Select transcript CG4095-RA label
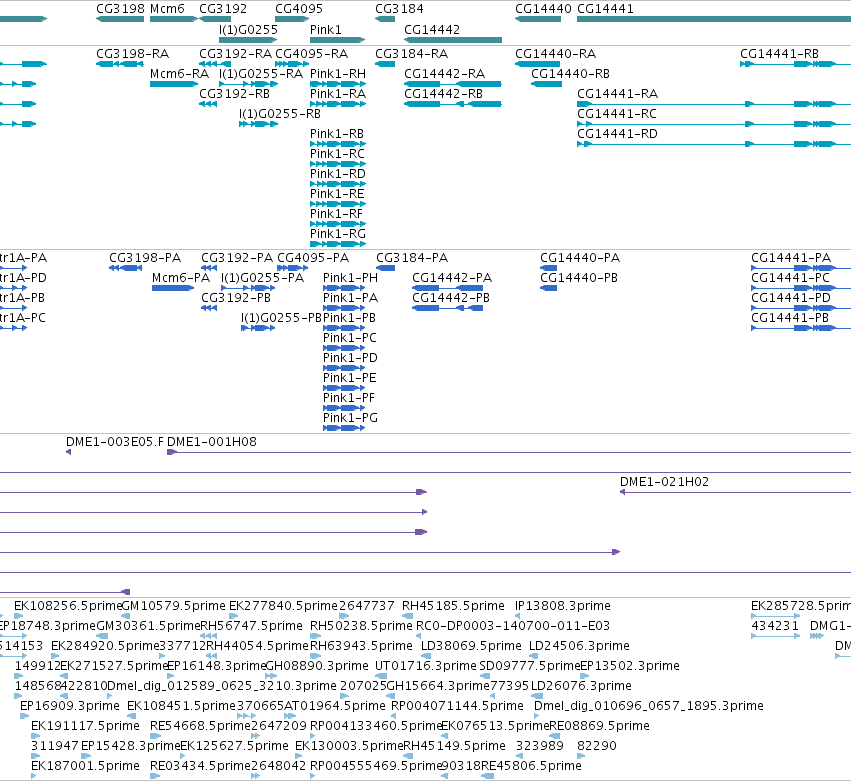This screenshot has width=851, height=781. [312, 54]
